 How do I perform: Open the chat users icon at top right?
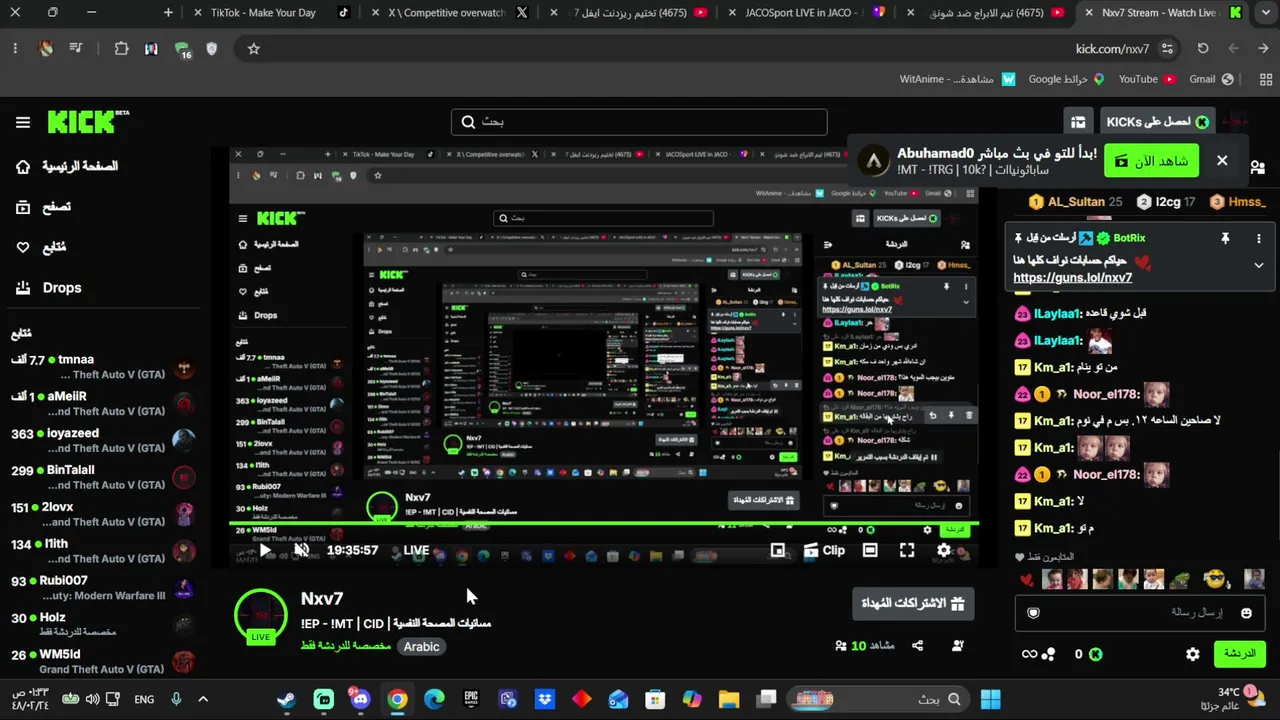coord(1257,167)
